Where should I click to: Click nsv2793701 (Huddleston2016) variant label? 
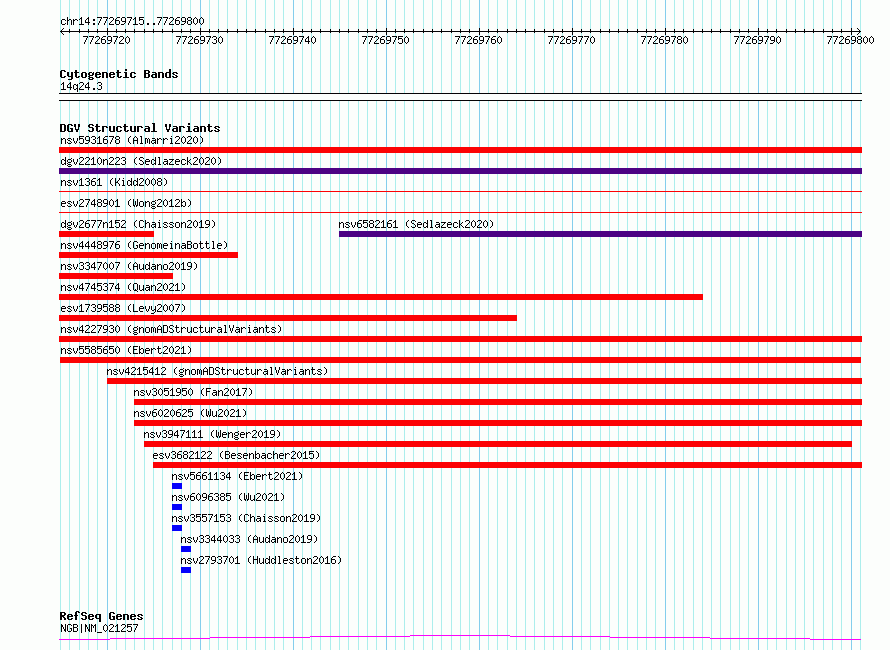point(261,560)
